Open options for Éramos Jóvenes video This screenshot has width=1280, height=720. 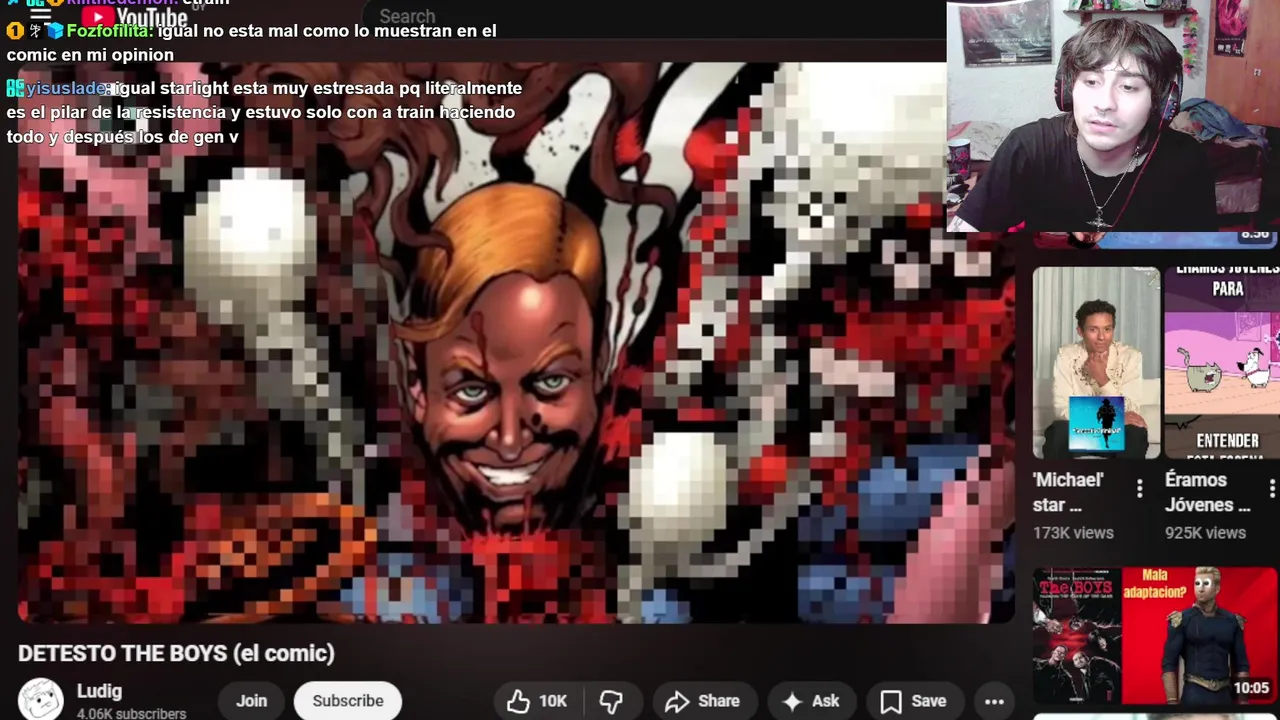(x=1271, y=488)
